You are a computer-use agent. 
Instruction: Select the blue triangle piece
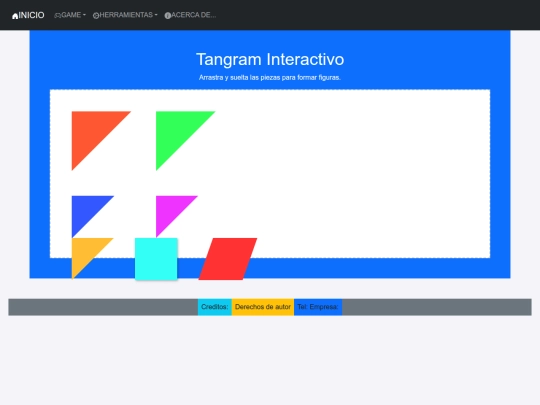tap(85, 209)
